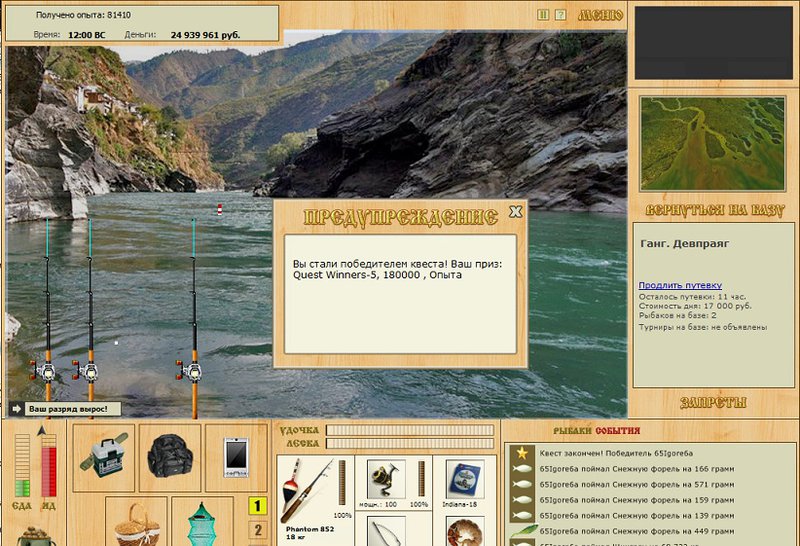The width and height of the screenshot is (800, 546).
Task: Click the 'Ганг. Девпраяг' location title
Action: pyautogui.click(x=684, y=244)
